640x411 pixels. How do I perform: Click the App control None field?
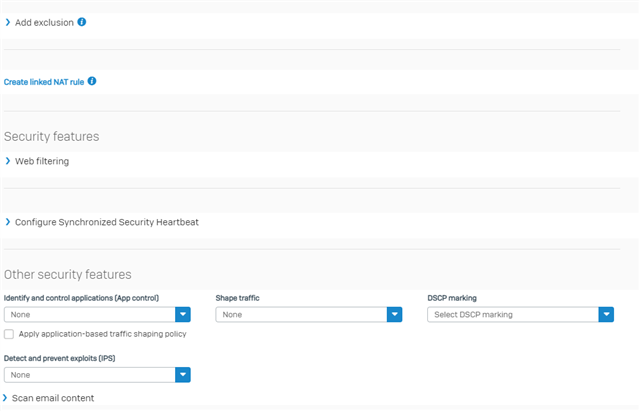pos(90,315)
